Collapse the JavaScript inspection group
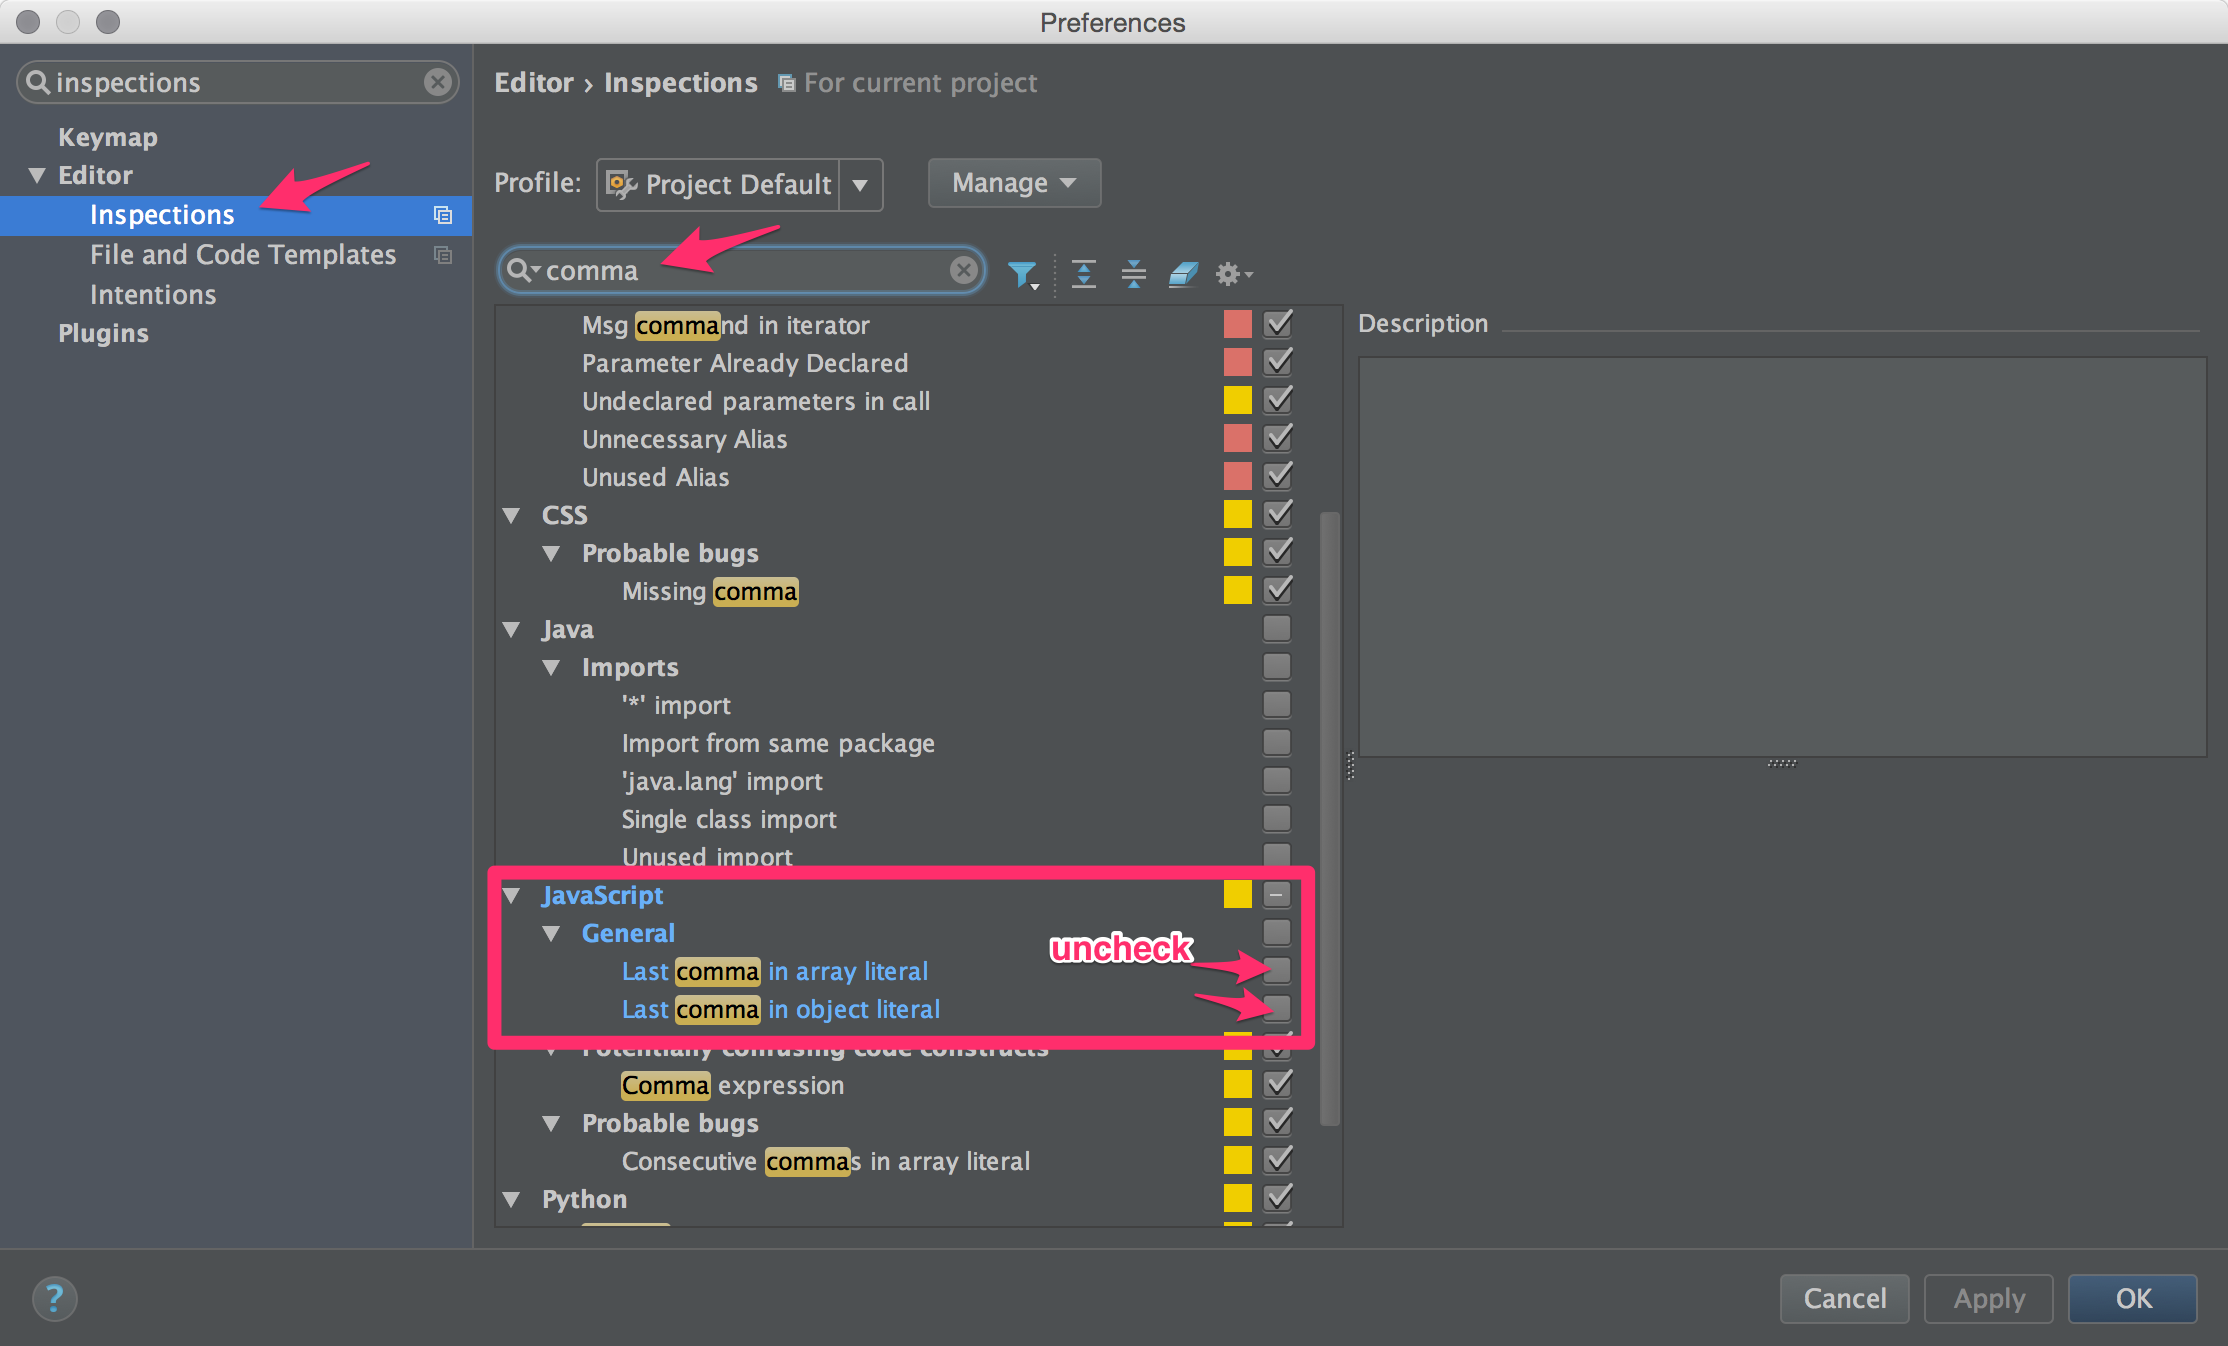The height and width of the screenshot is (1346, 2228). [512, 896]
